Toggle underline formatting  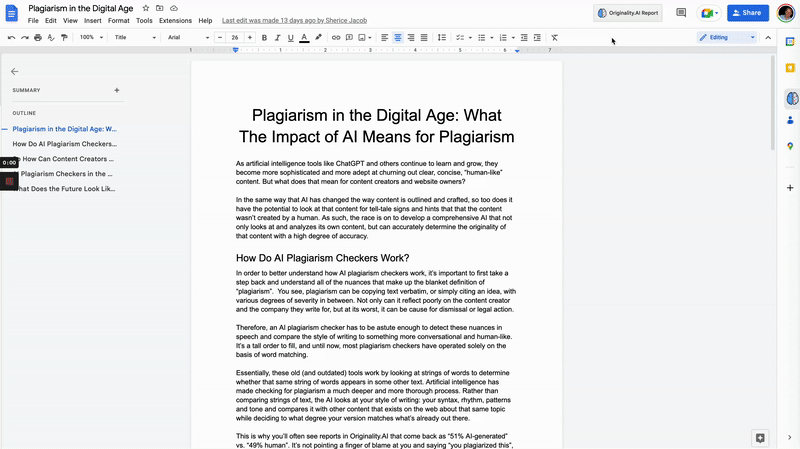click(291, 37)
